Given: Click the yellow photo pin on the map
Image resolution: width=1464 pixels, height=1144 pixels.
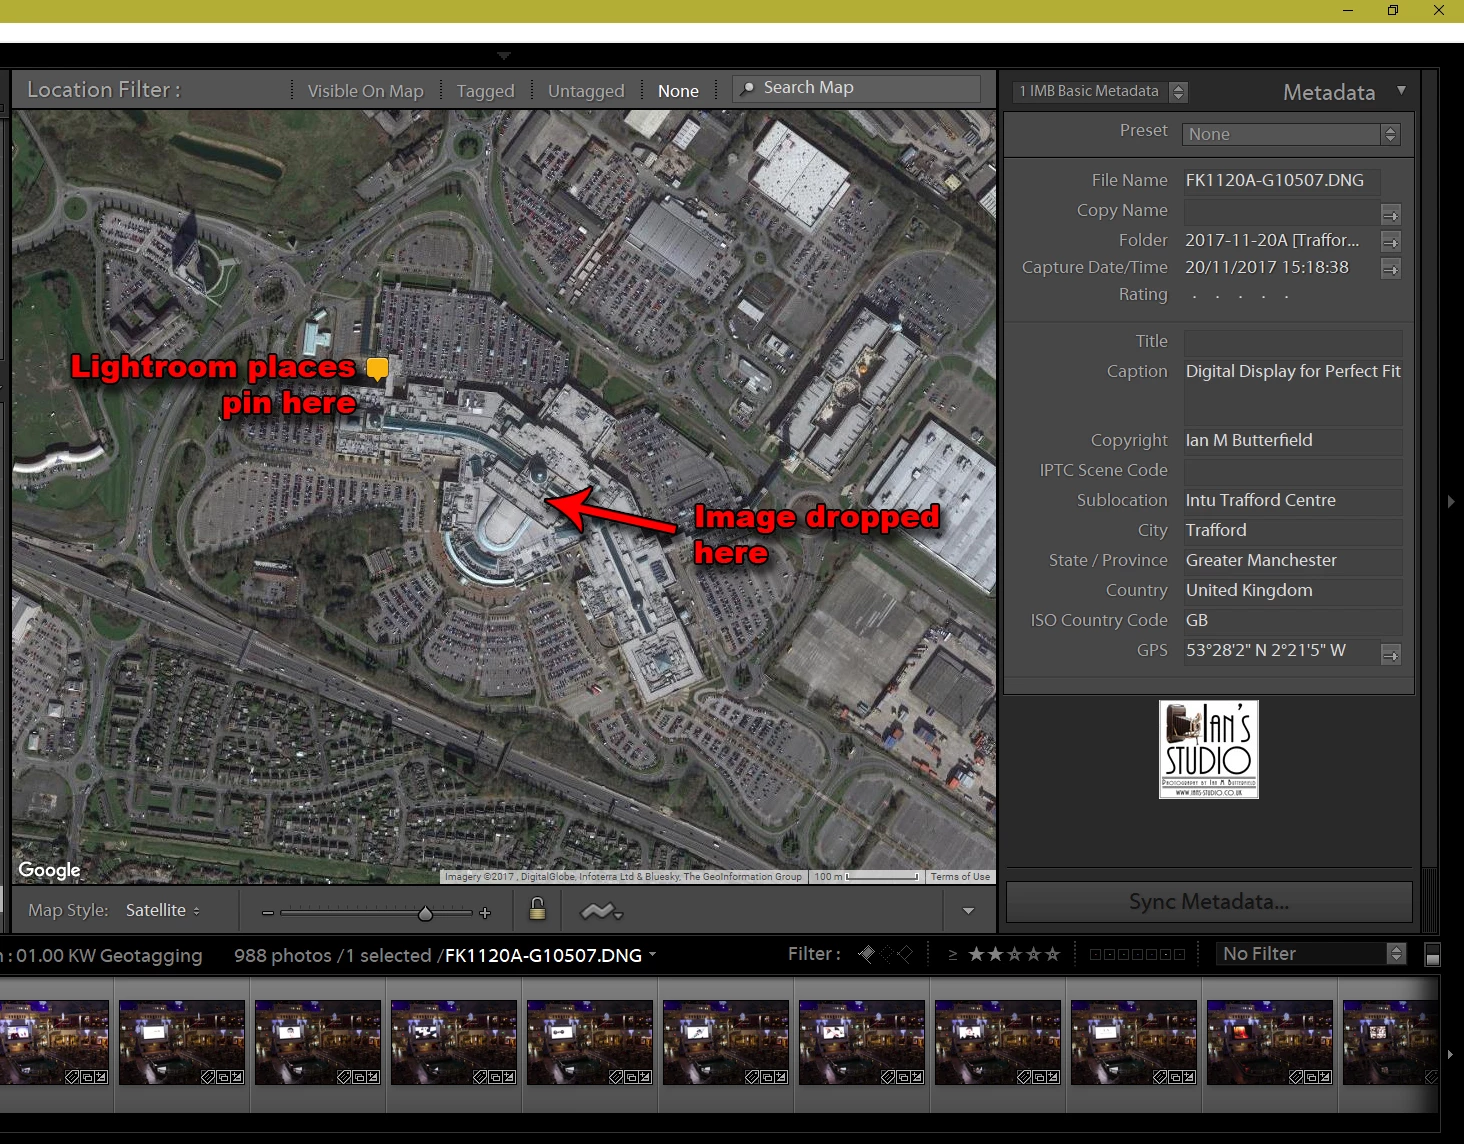Looking at the screenshot, I should 377,369.
